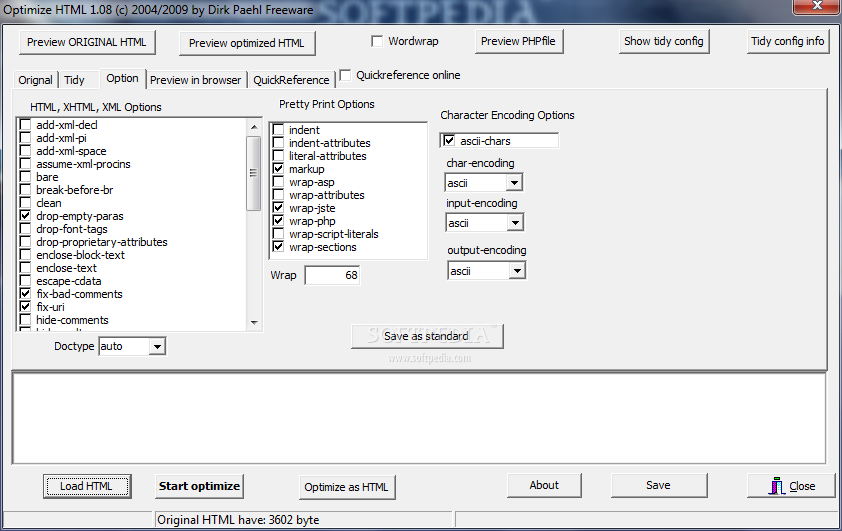The height and width of the screenshot is (531, 842).
Task: Check indent-attributes option
Action: (278, 143)
